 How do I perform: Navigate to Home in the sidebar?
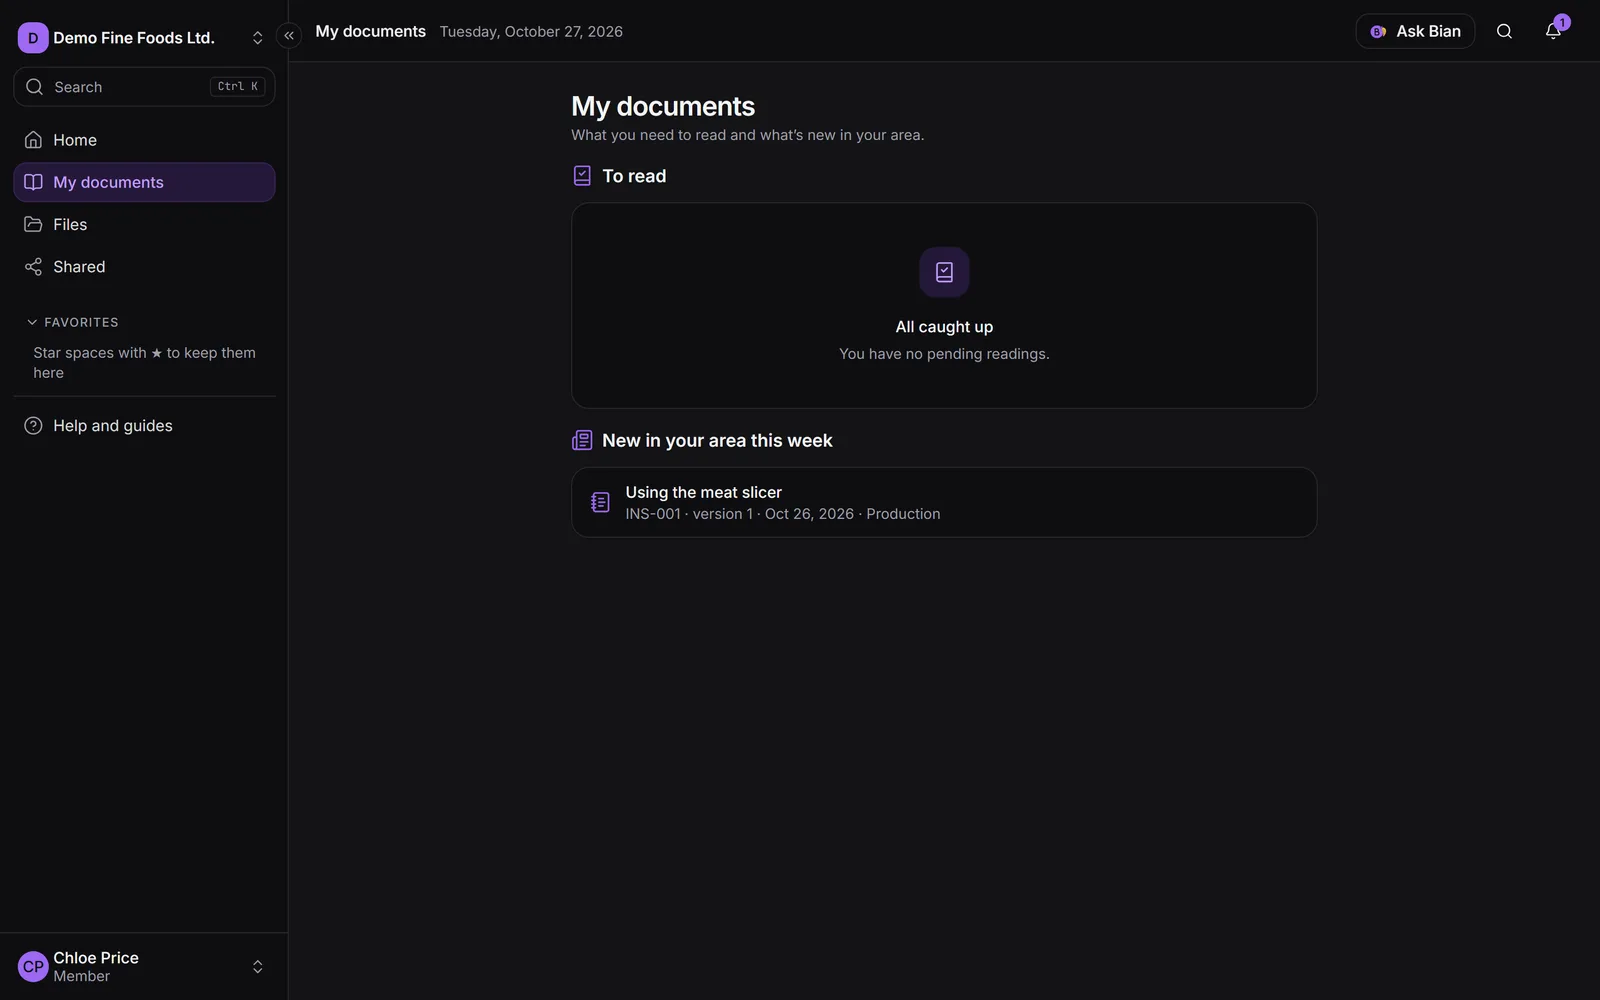click(x=144, y=140)
